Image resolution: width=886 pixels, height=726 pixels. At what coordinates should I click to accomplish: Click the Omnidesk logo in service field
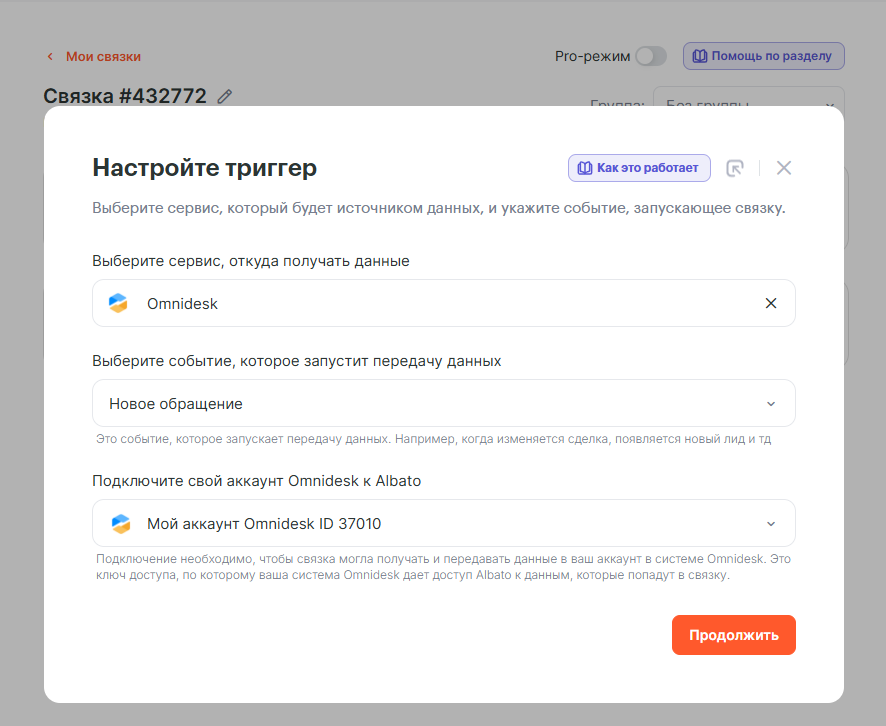pos(119,303)
